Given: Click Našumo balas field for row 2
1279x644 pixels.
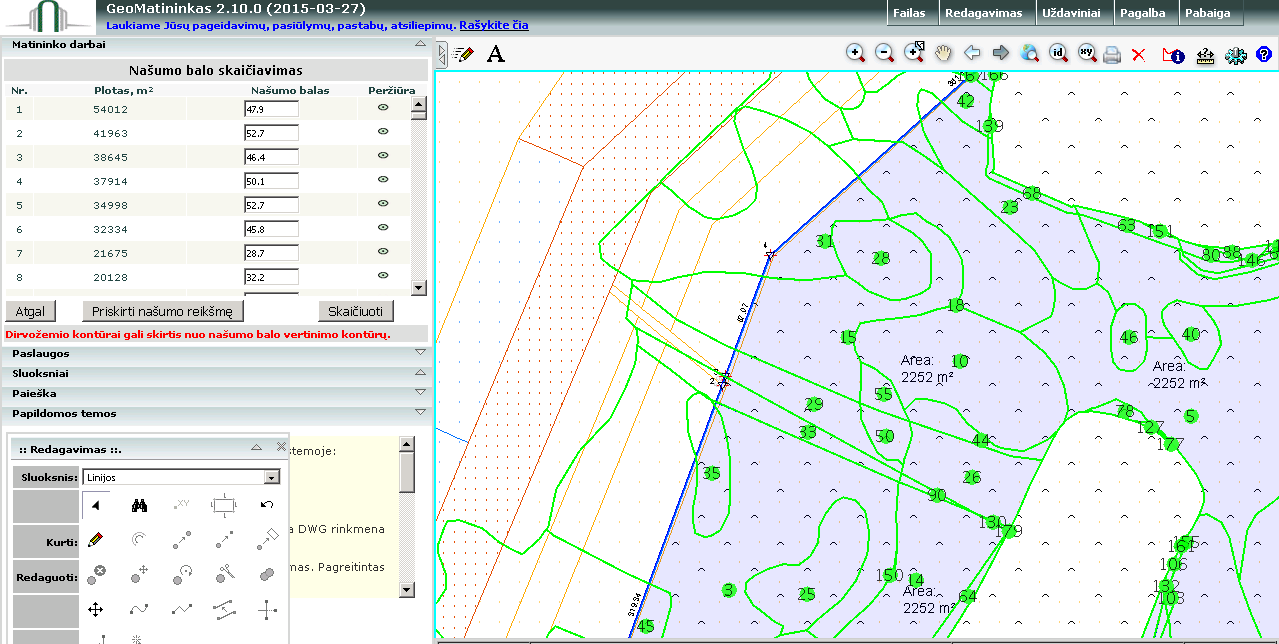Looking at the screenshot, I should click(271, 132).
